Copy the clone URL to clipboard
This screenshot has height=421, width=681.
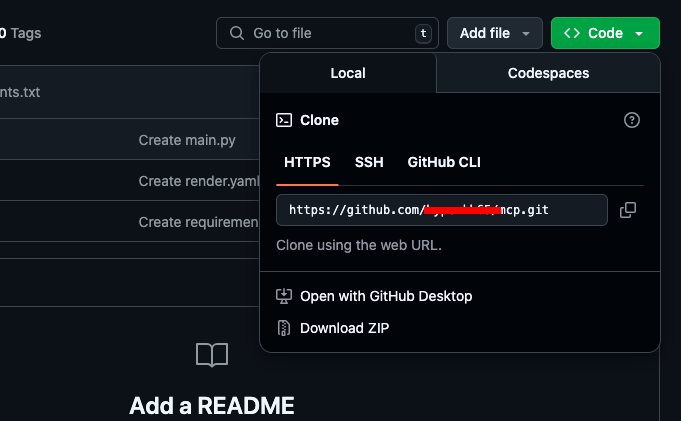pyautogui.click(x=628, y=210)
